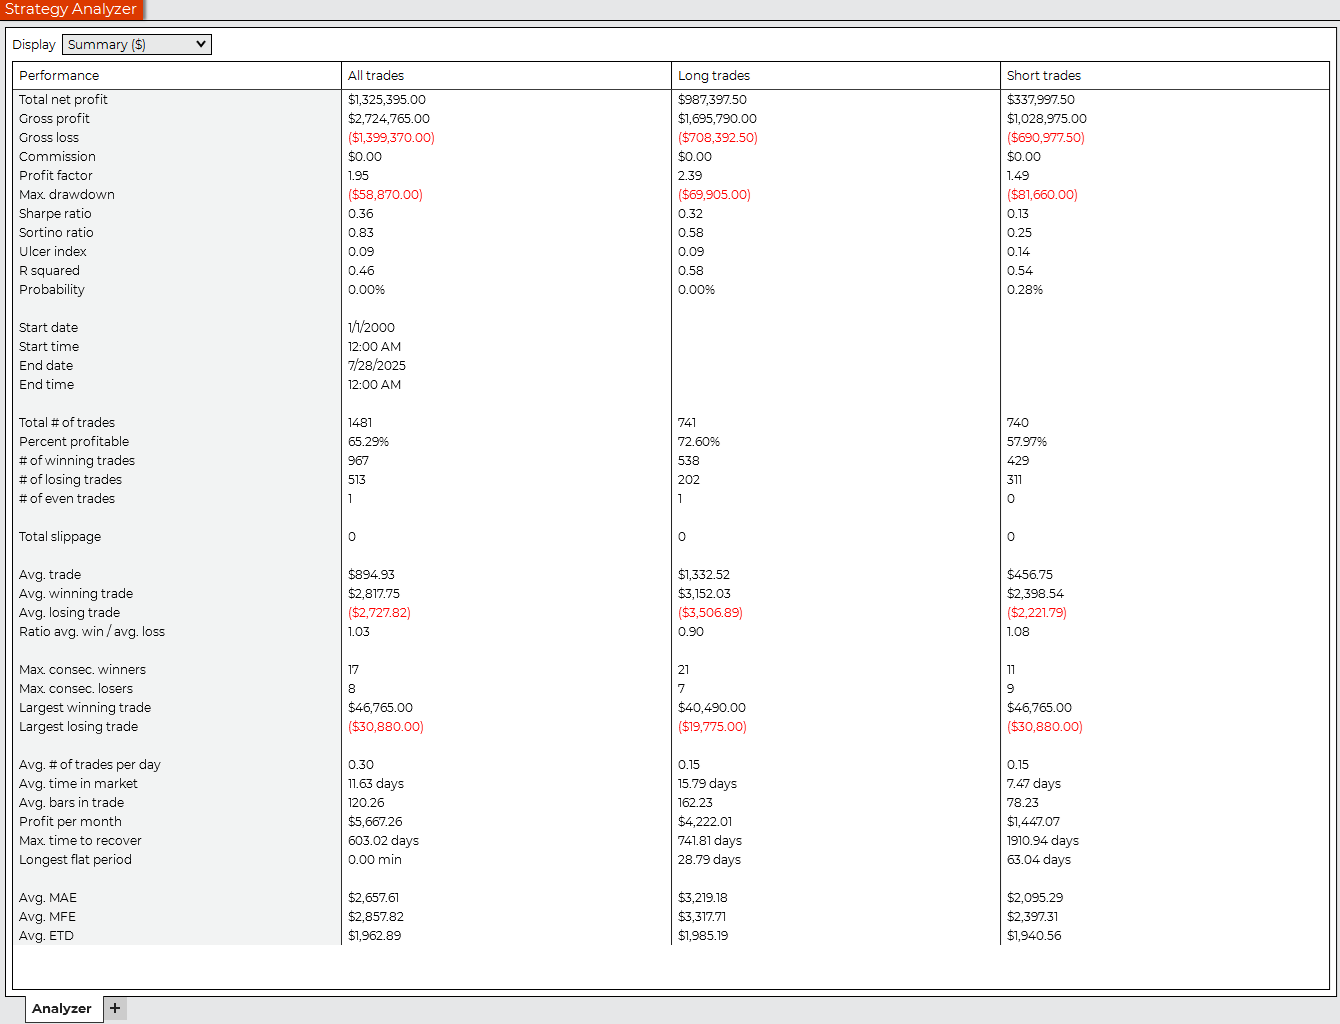Viewport: 1340px width, 1024px height.
Task: Click the Performance column header
Action: (59, 76)
